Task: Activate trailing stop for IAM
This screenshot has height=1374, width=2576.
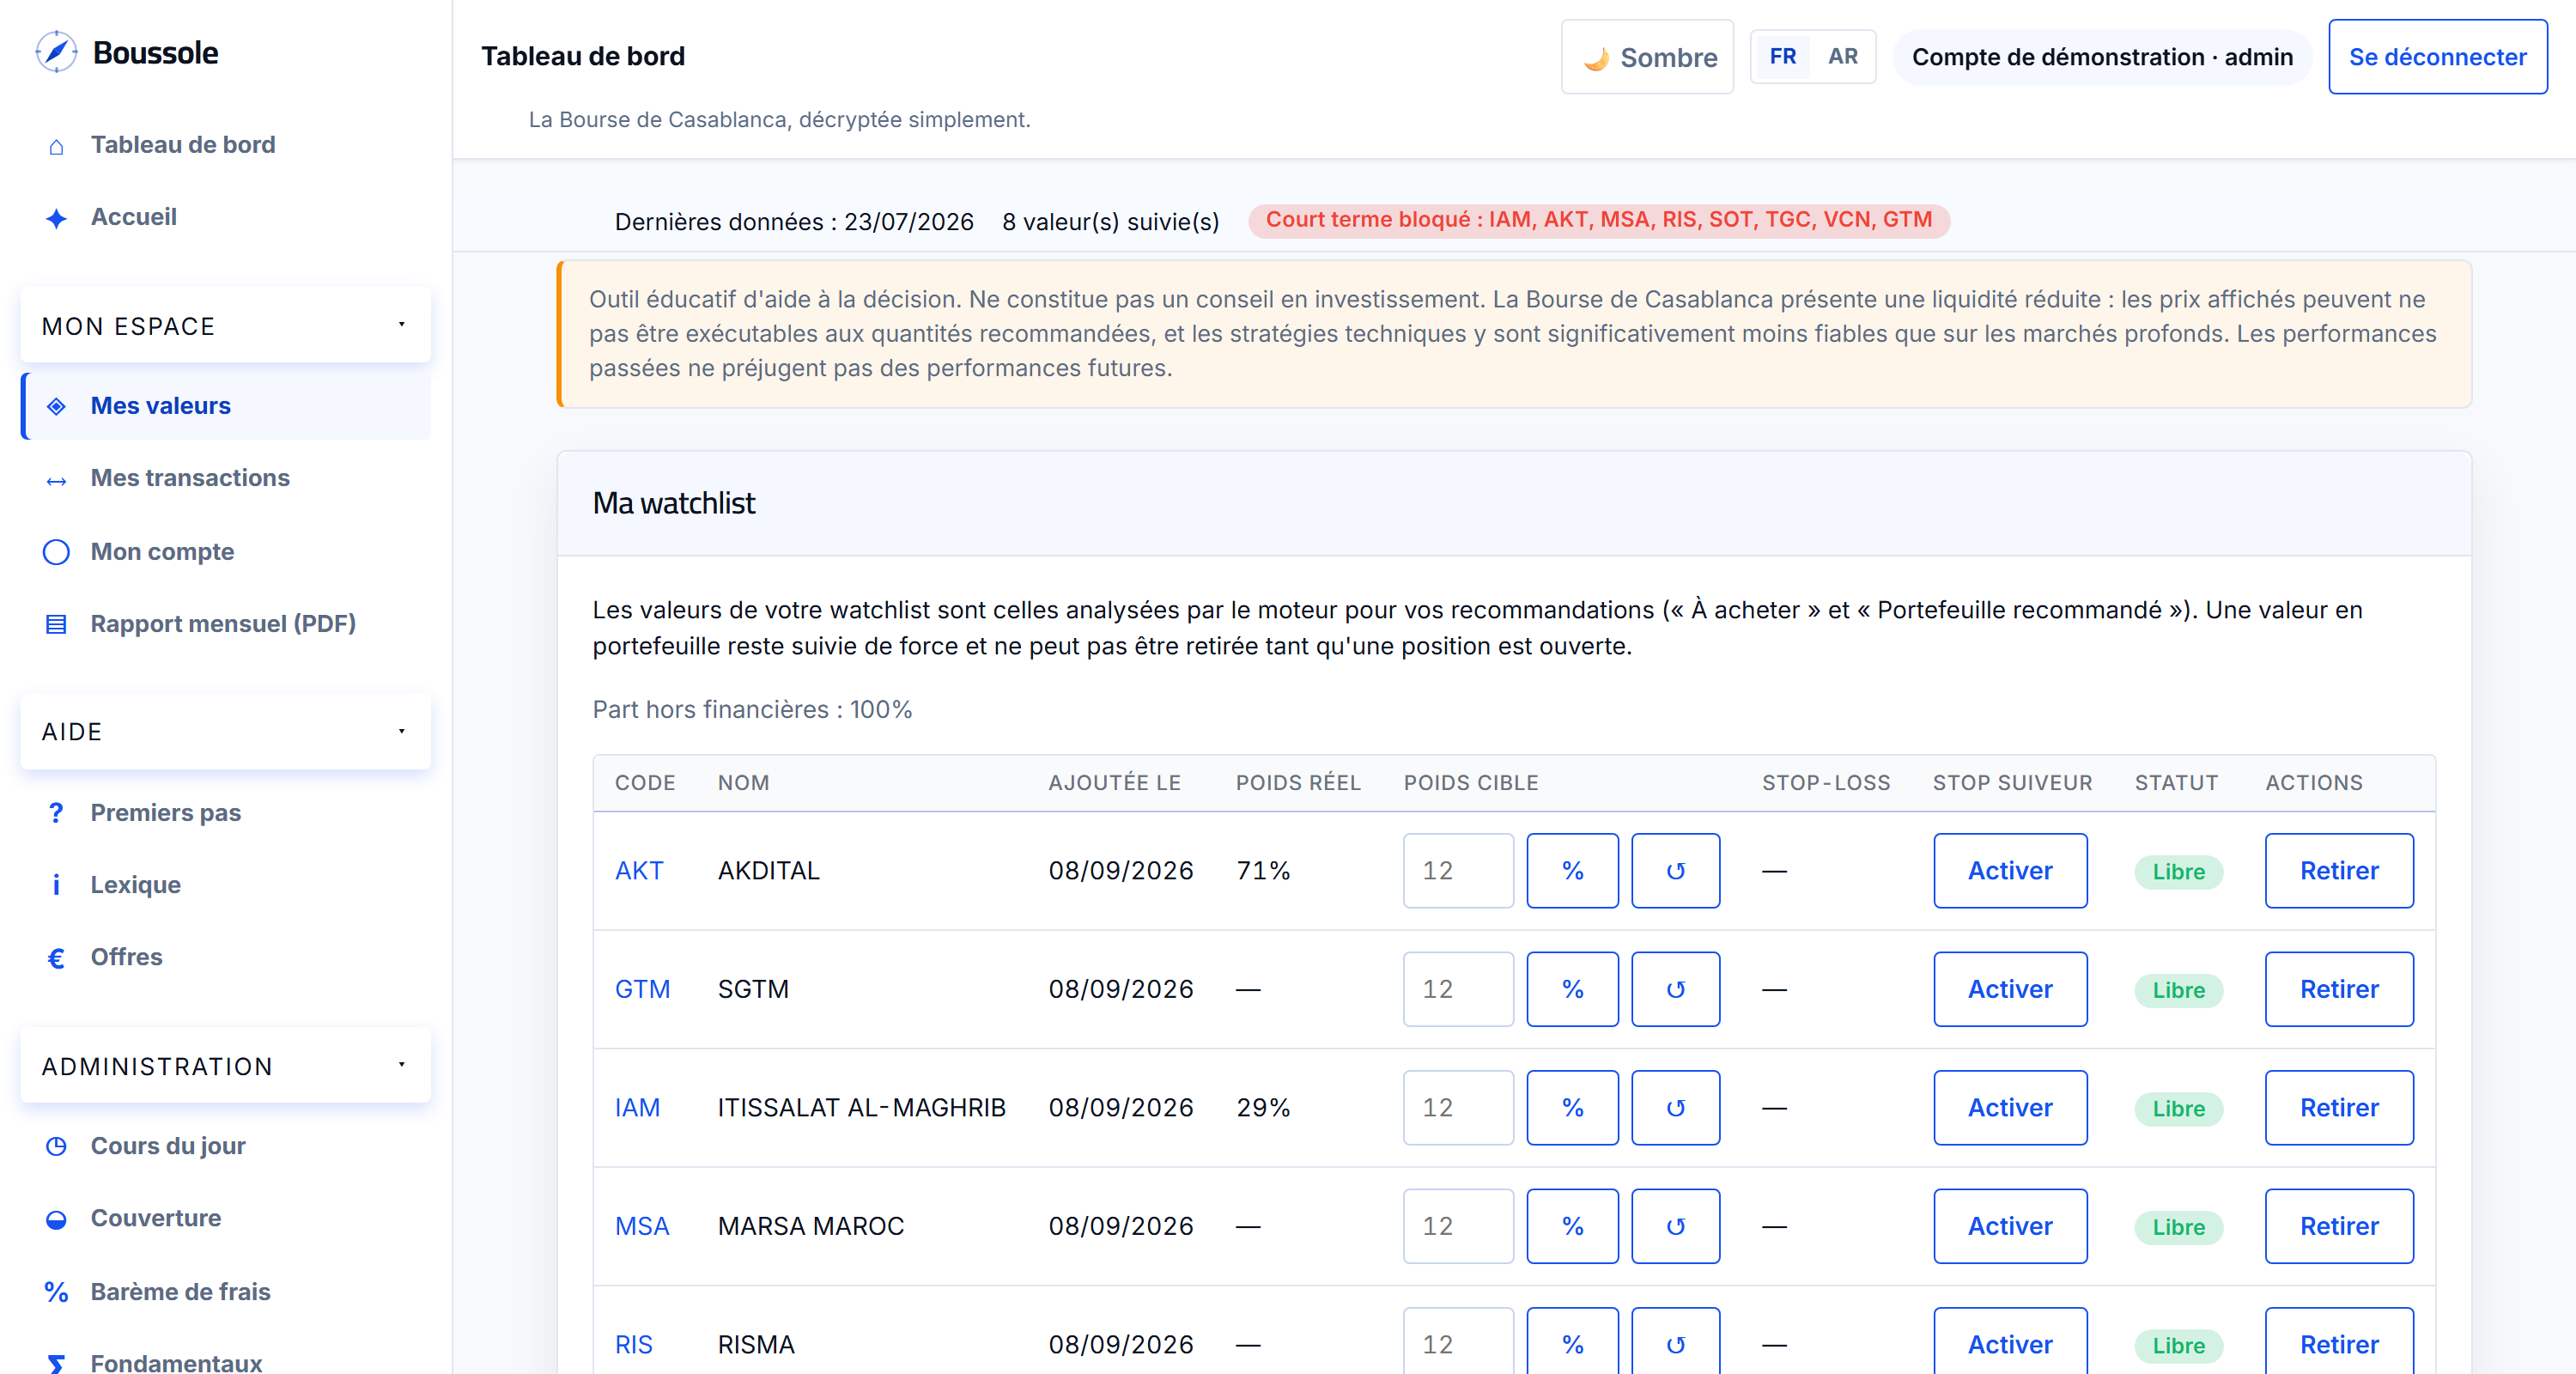Action: tap(2010, 1108)
